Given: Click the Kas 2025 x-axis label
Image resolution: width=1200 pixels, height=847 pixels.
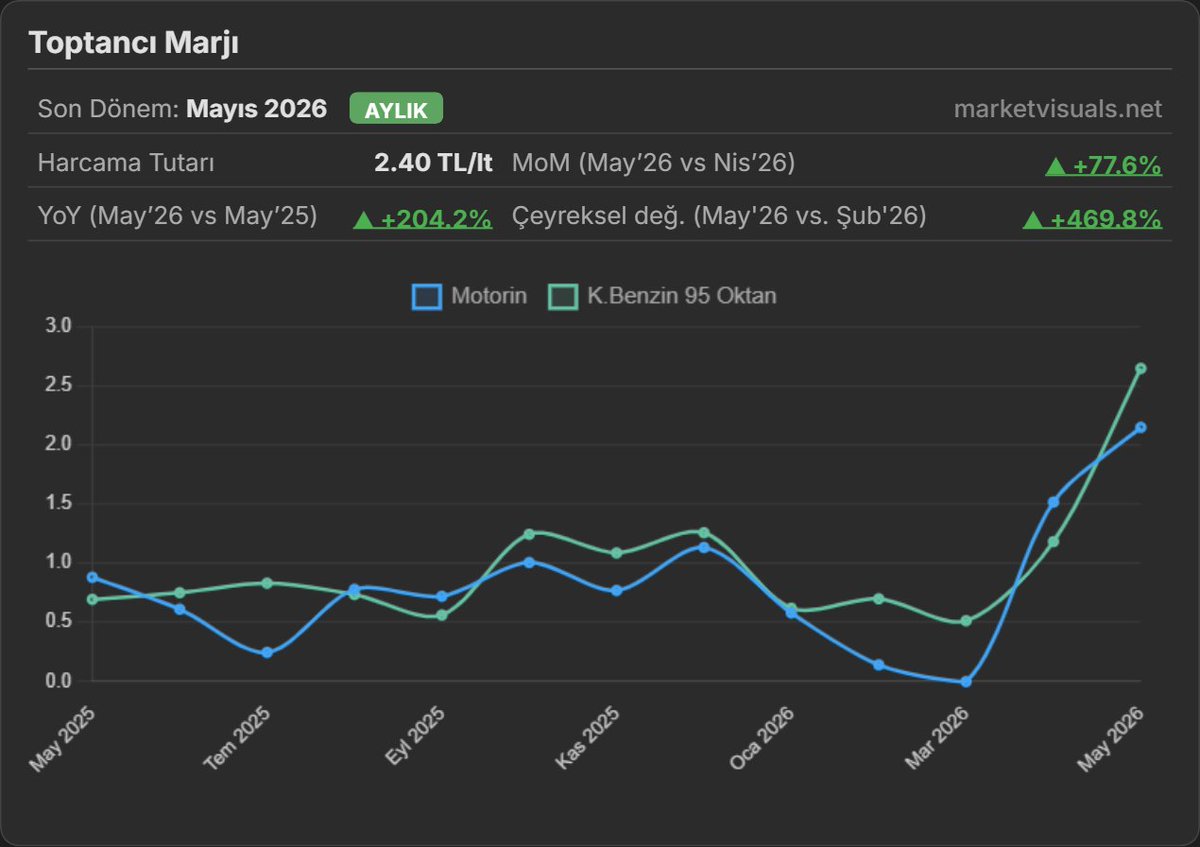Looking at the screenshot, I should tap(589, 737).
